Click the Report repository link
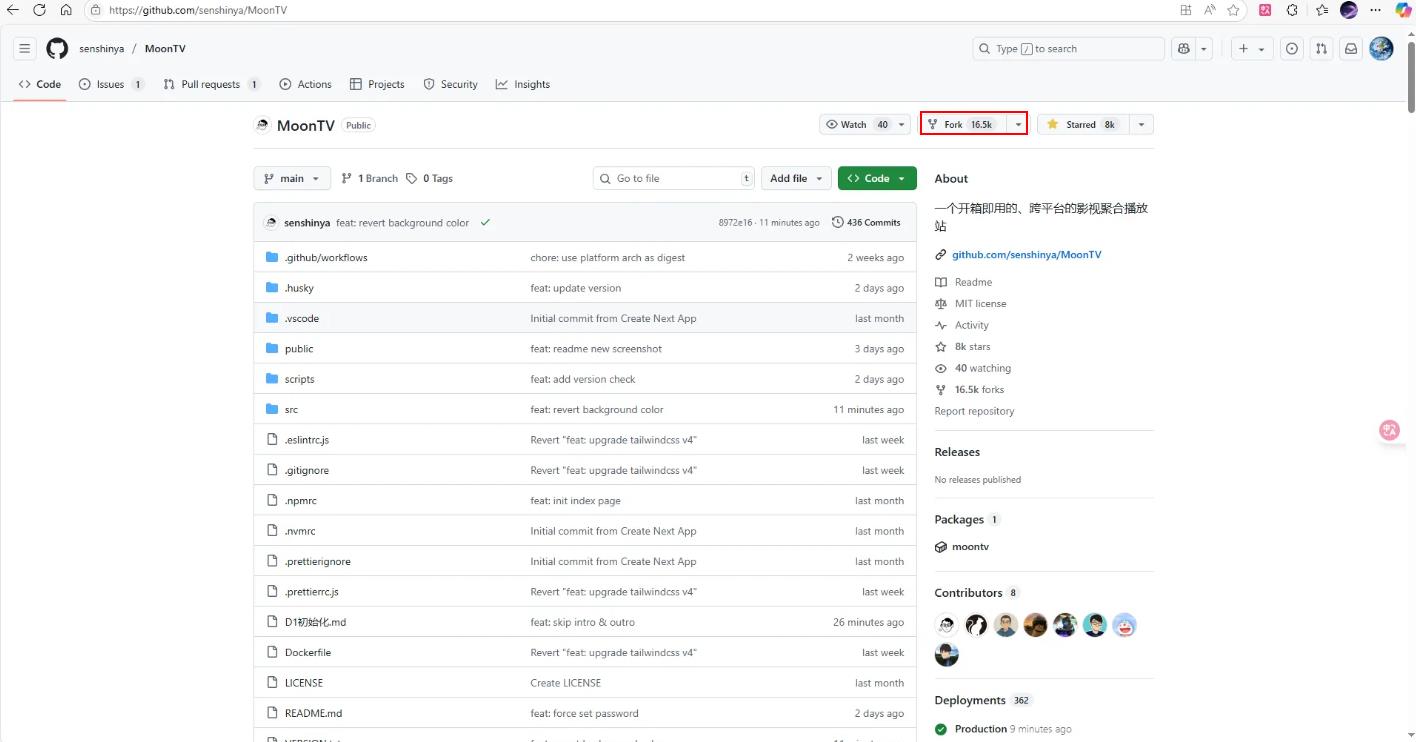This screenshot has height=742, width=1416. pyautogui.click(x=974, y=411)
